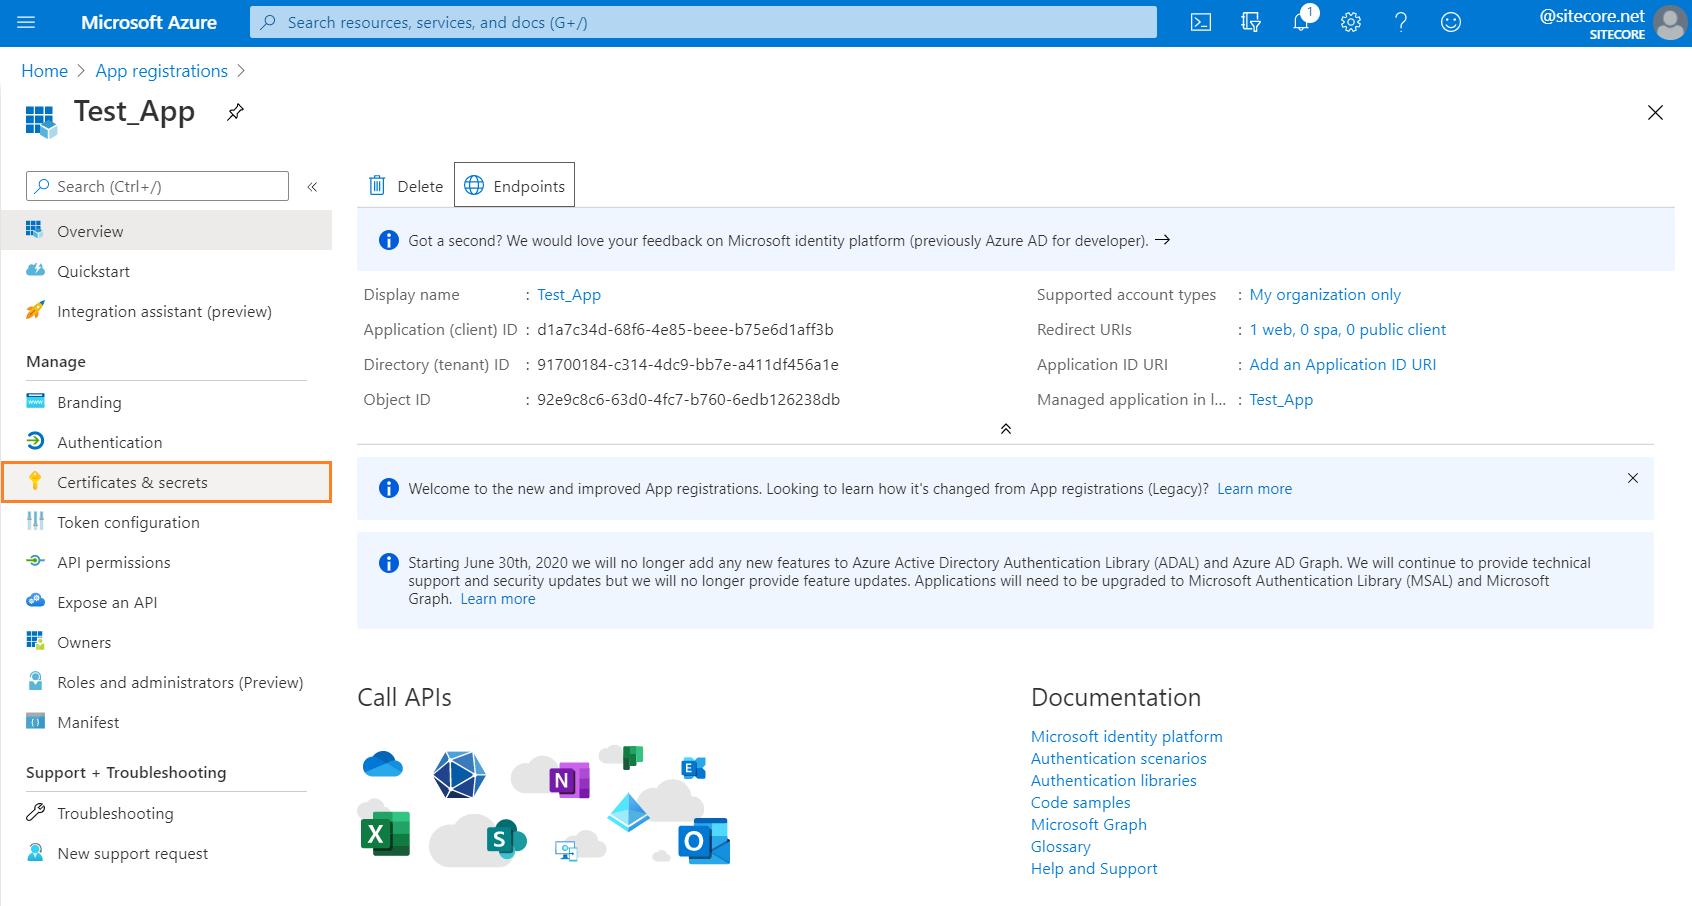Open the Glossary link
Image resolution: width=1692 pixels, height=906 pixels.
pyautogui.click(x=1061, y=846)
